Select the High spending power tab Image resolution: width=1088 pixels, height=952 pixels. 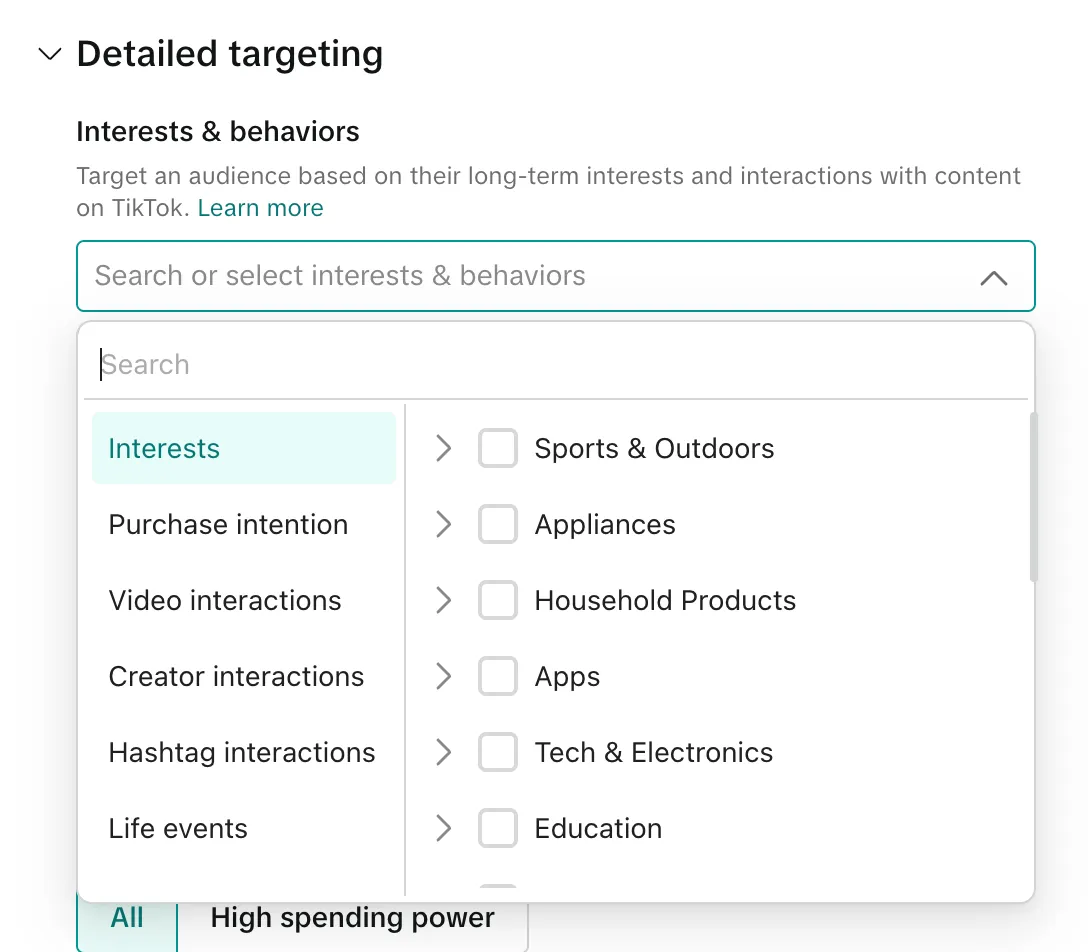click(352, 918)
